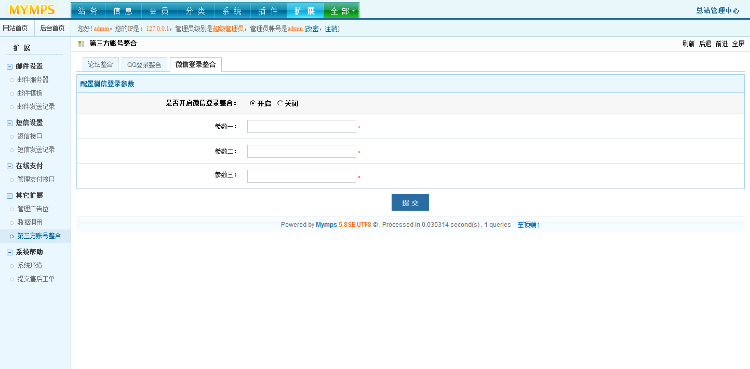Image resolution: width=750 pixels, height=369 pixels.
Task: Switch to QQ登录整合 tab
Action: click(x=144, y=65)
